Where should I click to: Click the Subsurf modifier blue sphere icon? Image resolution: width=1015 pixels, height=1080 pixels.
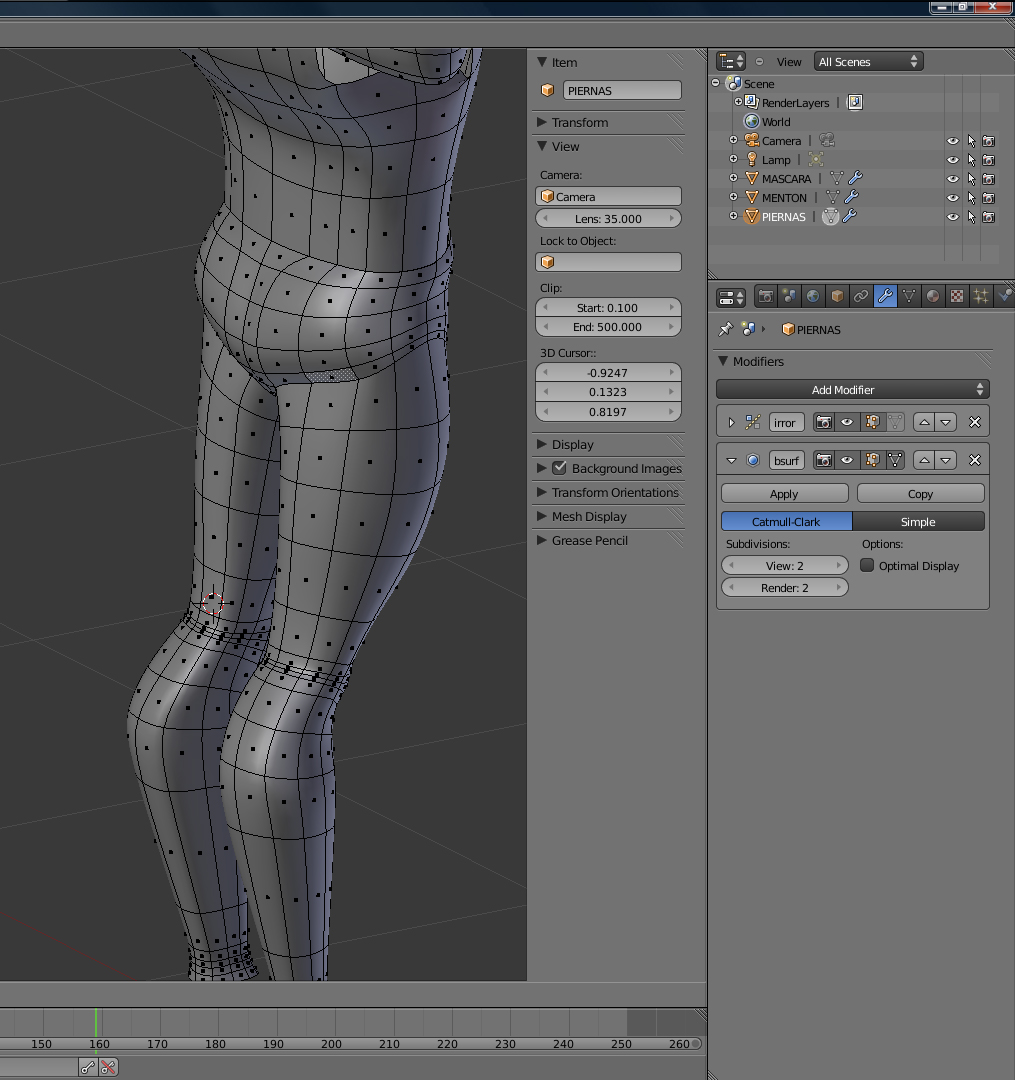coord(753,460)
